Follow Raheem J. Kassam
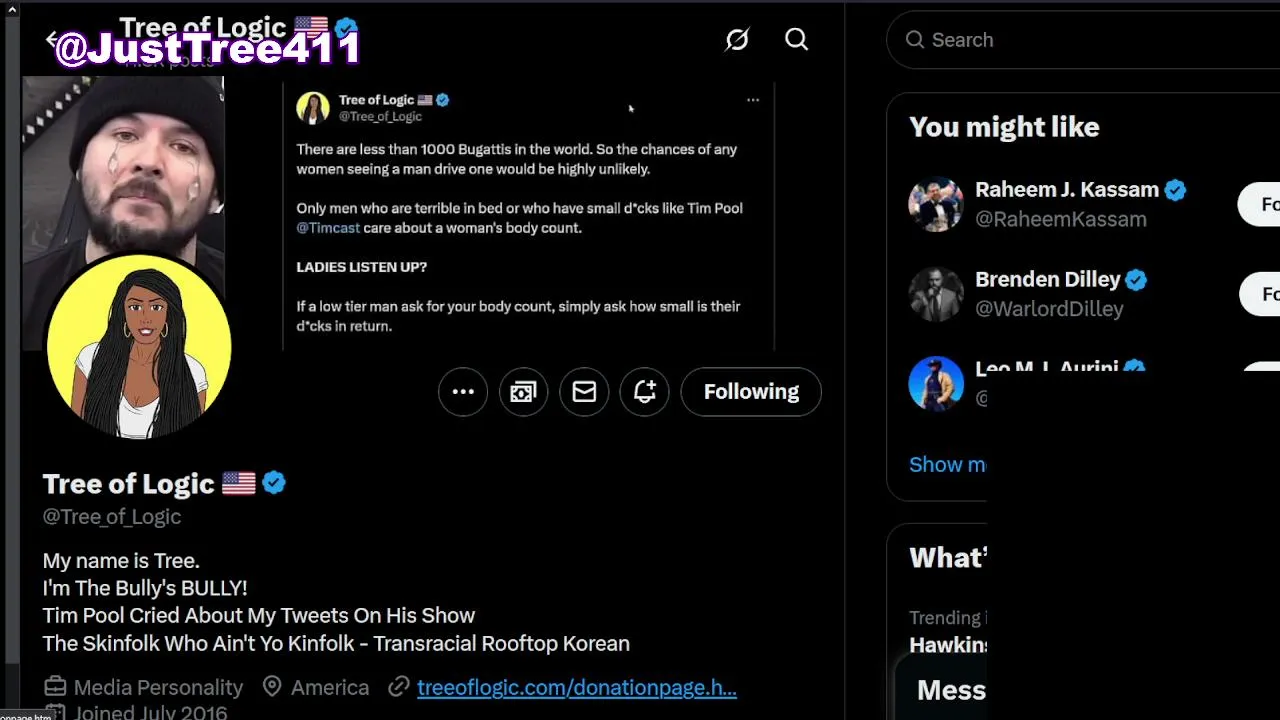1280x720 pixels. point(1262,204)
